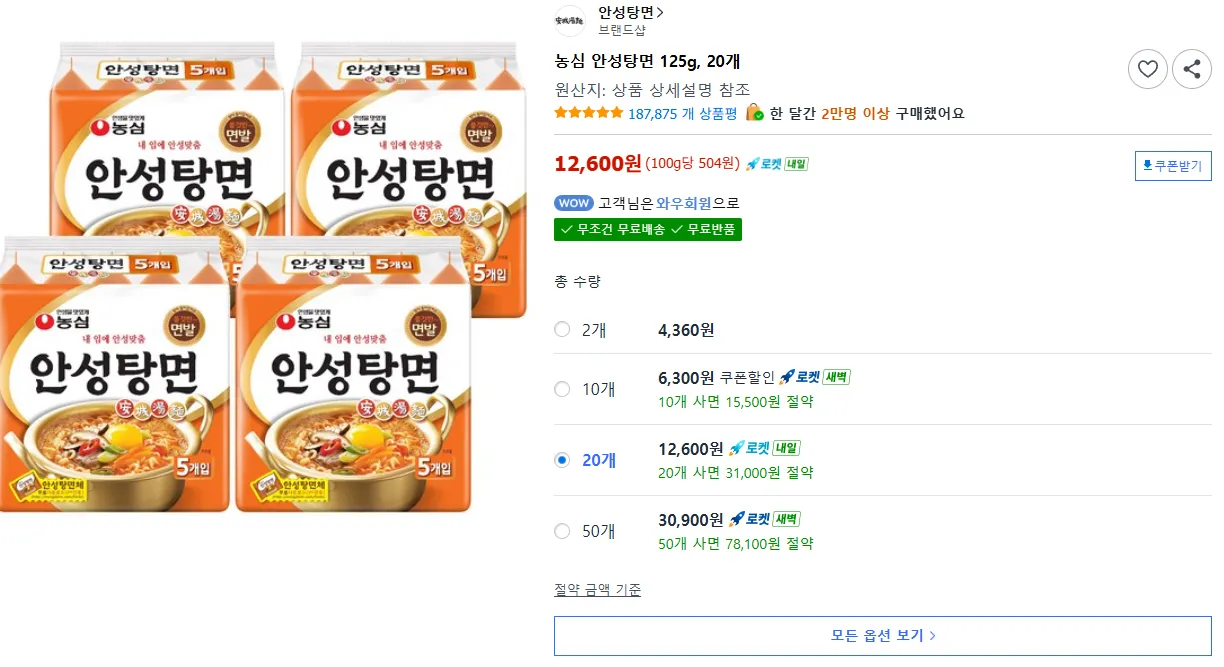
Task: Click the Ansung Tangmyun brand logo
Action: (570, 20)
